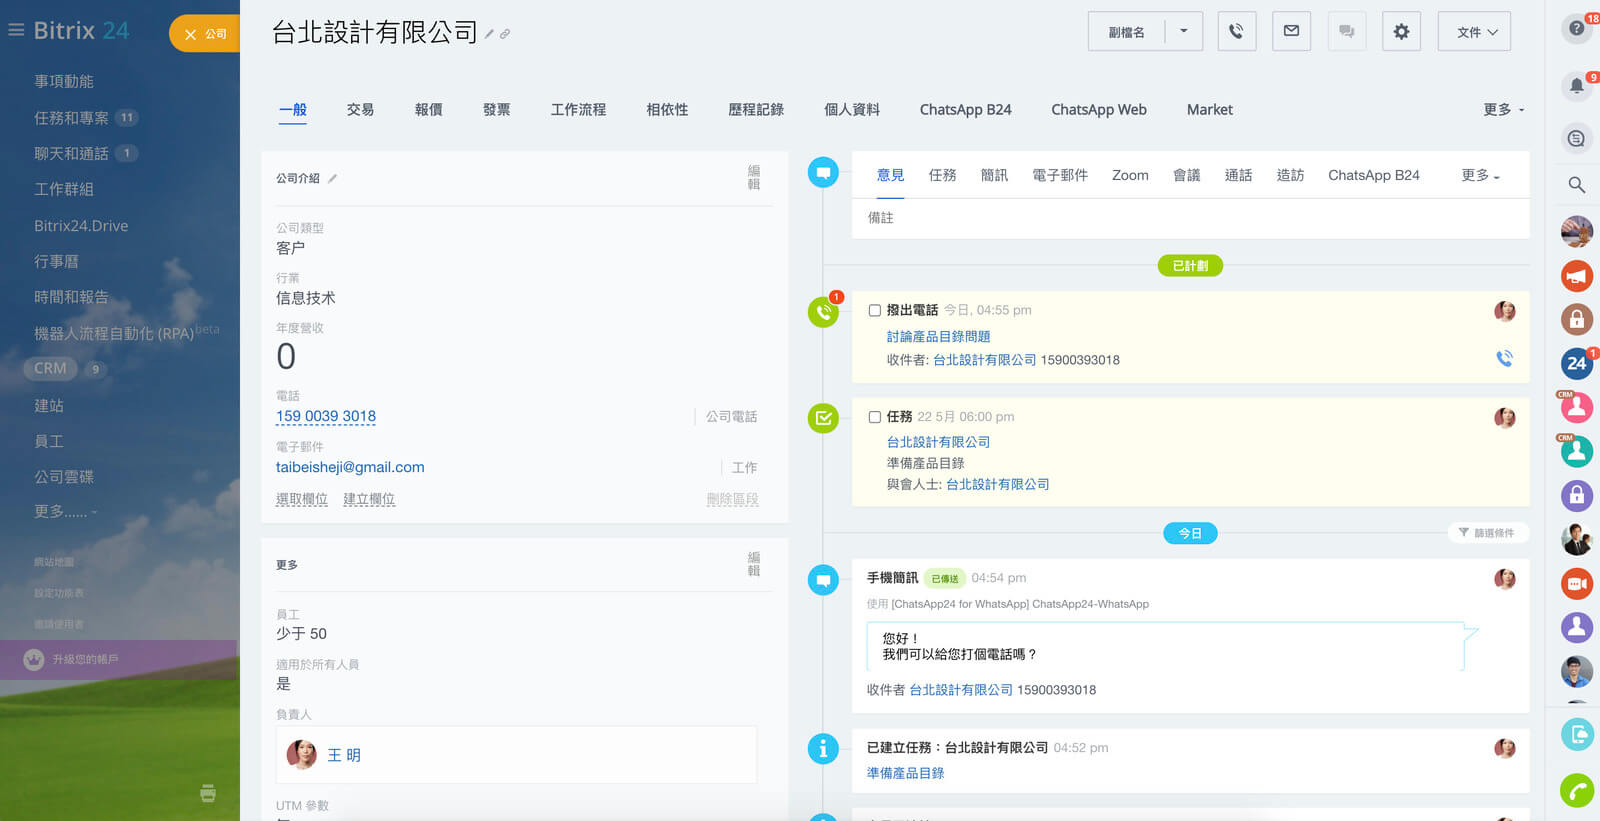
Task: Copy company link icon beside title
Action: click(x=505, y=34)
